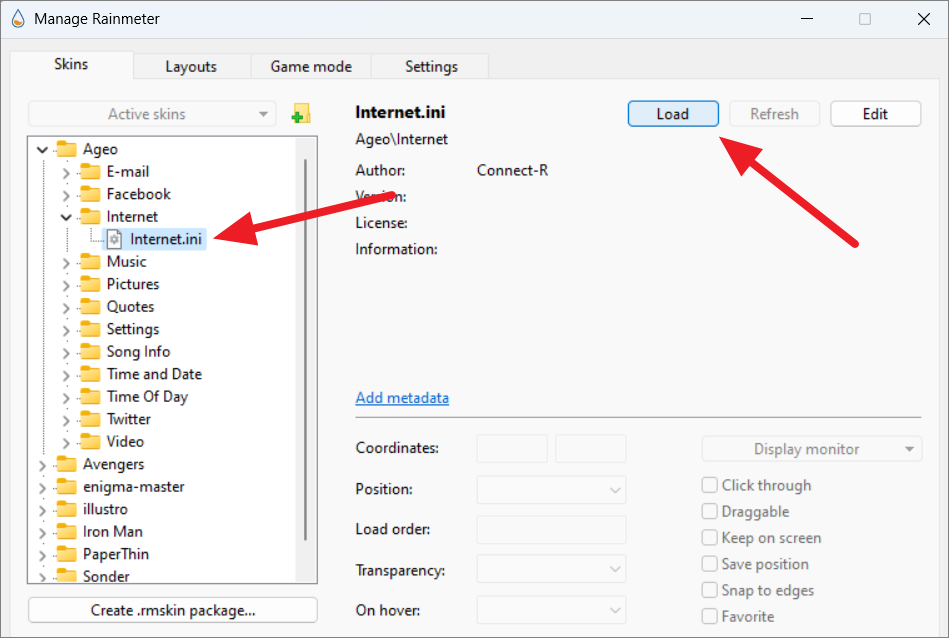
Task: Click the E-mail folder icon
Action: click(x=90, y=172)
